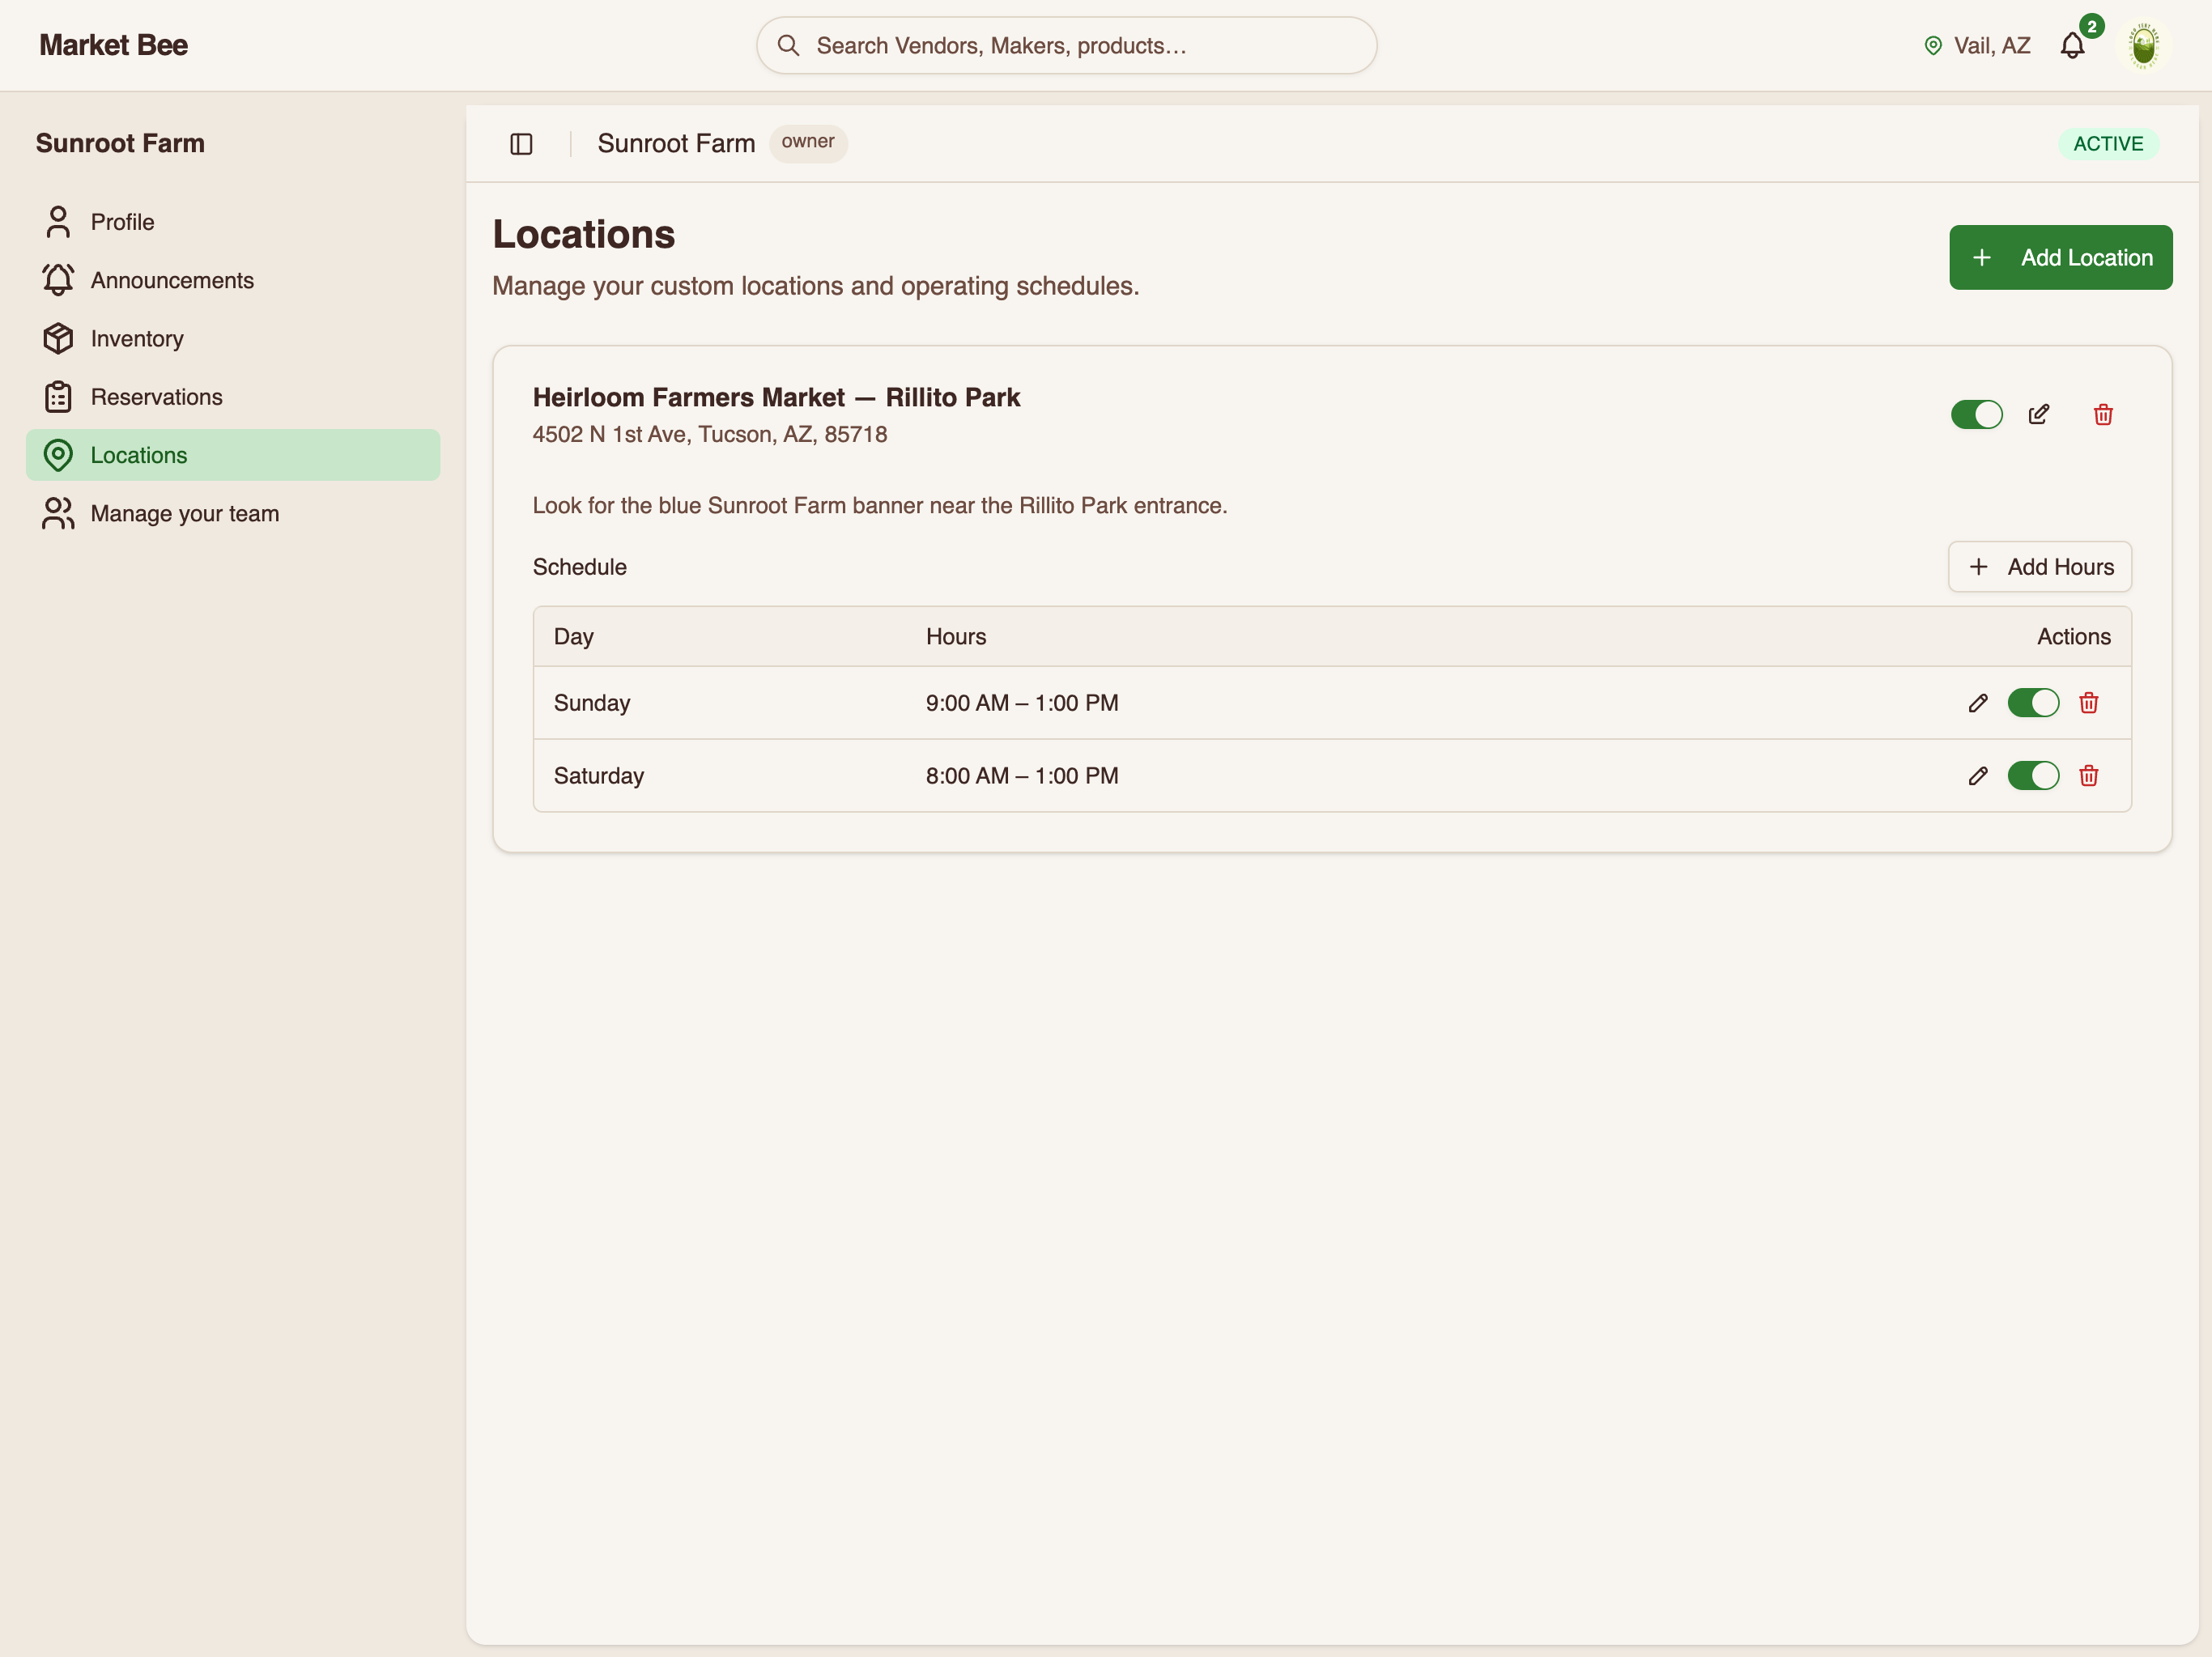The height and width of the screenshot is (1657, 2212).
Task: Click the Announcements bell icon in sidebar
Action: coord(58,280)
